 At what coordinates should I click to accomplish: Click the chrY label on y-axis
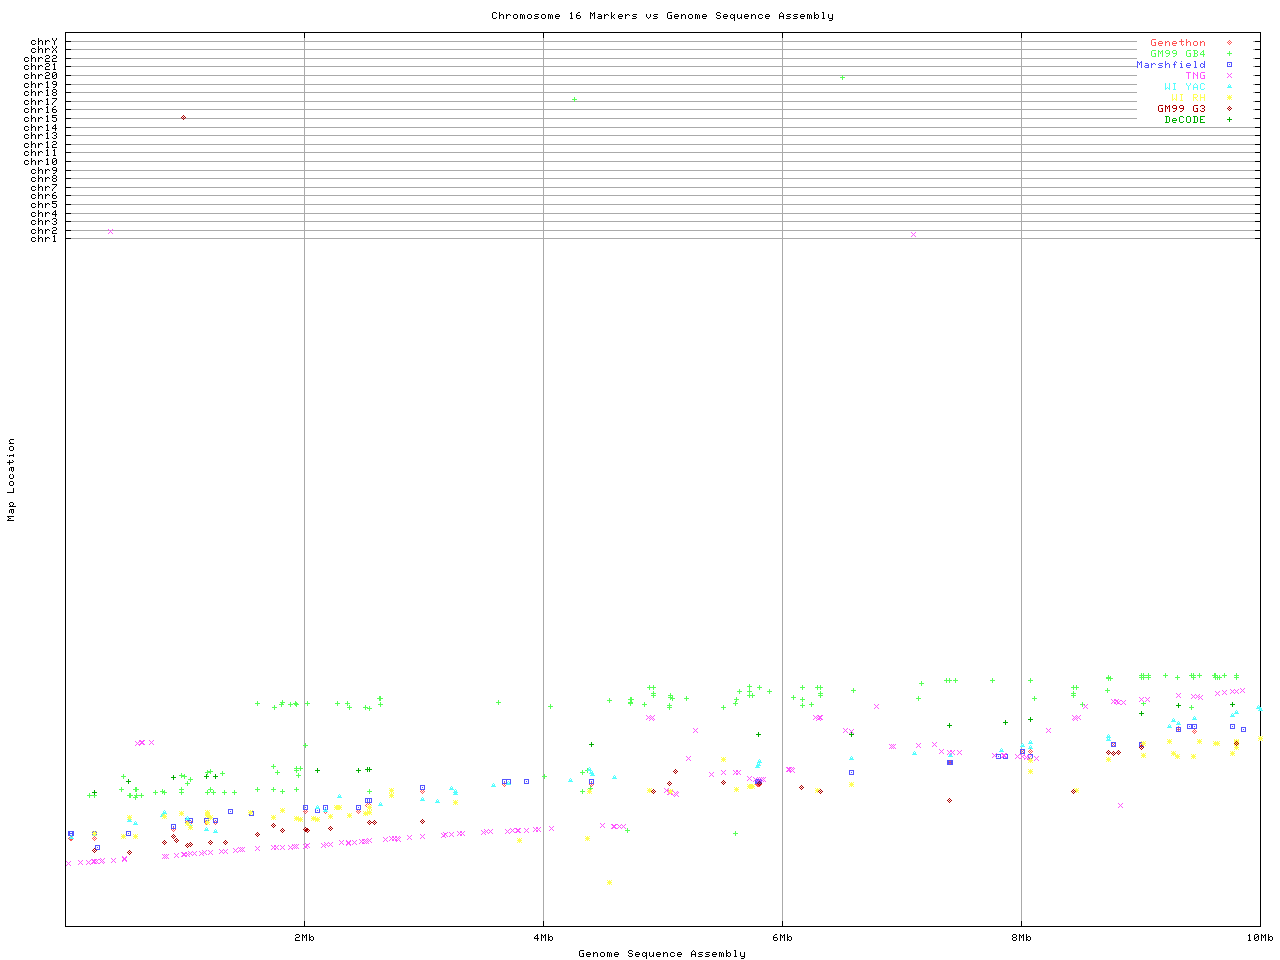44,42
